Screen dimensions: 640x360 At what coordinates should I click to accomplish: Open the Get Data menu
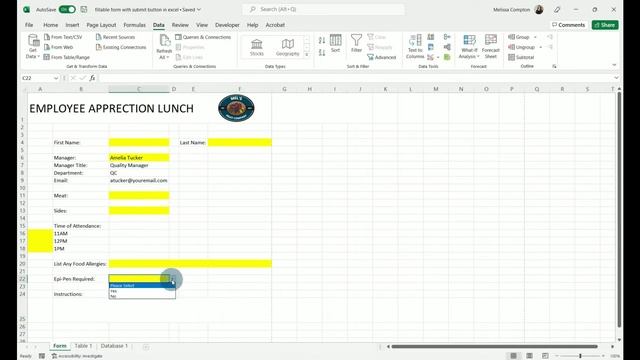pos(33,46)
